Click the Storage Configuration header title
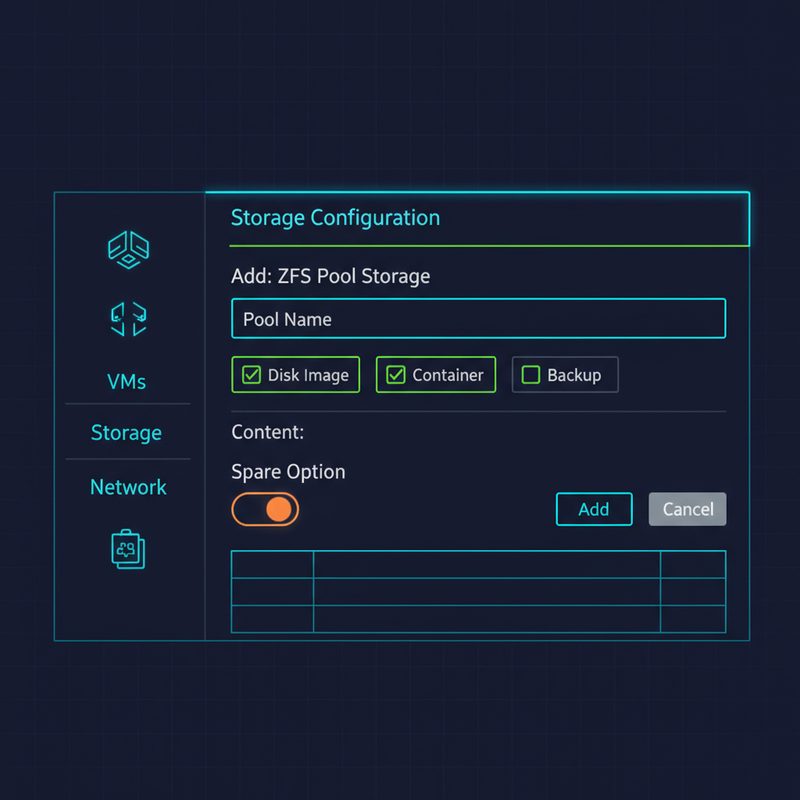 (x=335, y=218)
